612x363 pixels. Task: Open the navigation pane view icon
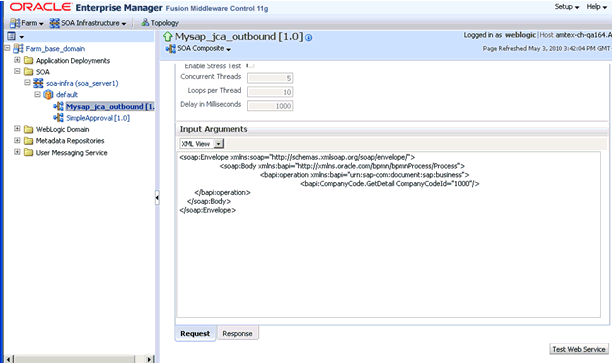[12, 36]
